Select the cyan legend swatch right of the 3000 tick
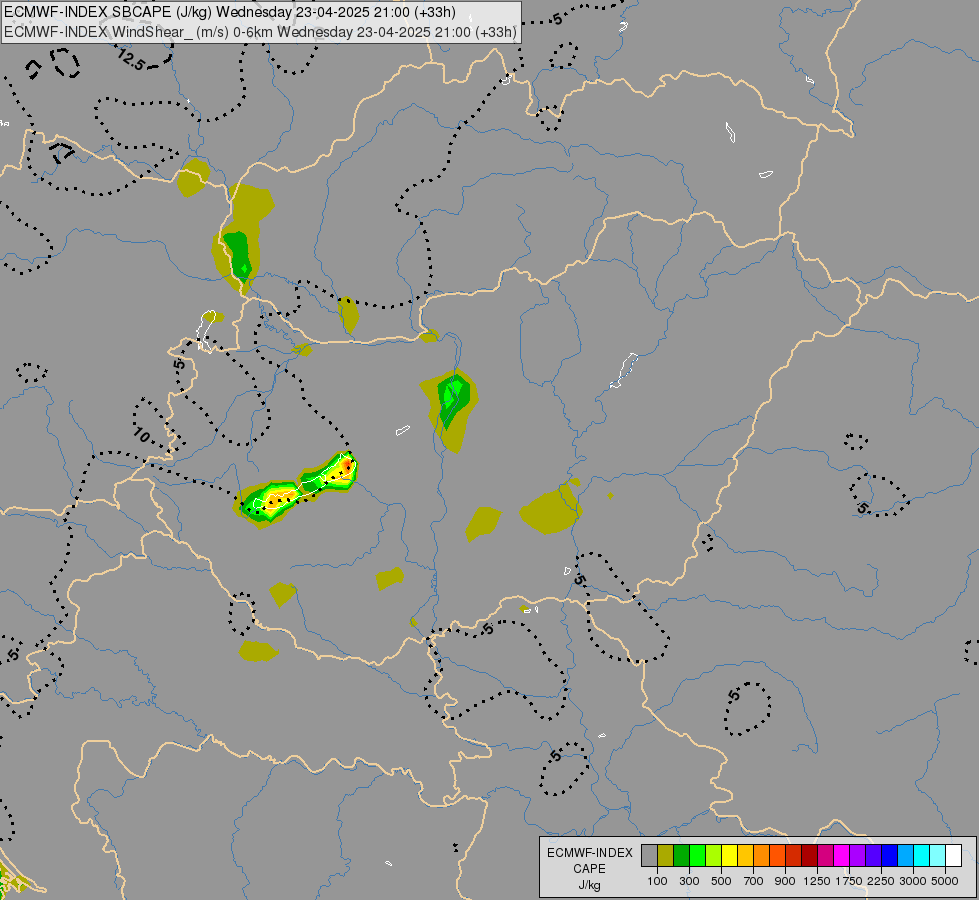979x900 pixels. [921, 855]
